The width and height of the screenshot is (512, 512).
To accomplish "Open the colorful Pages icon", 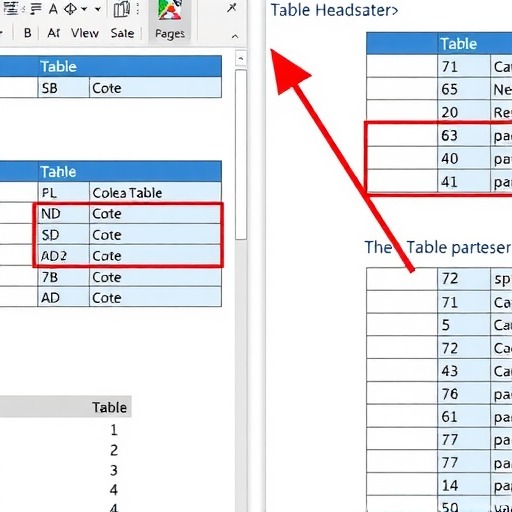I will [170, 10].
